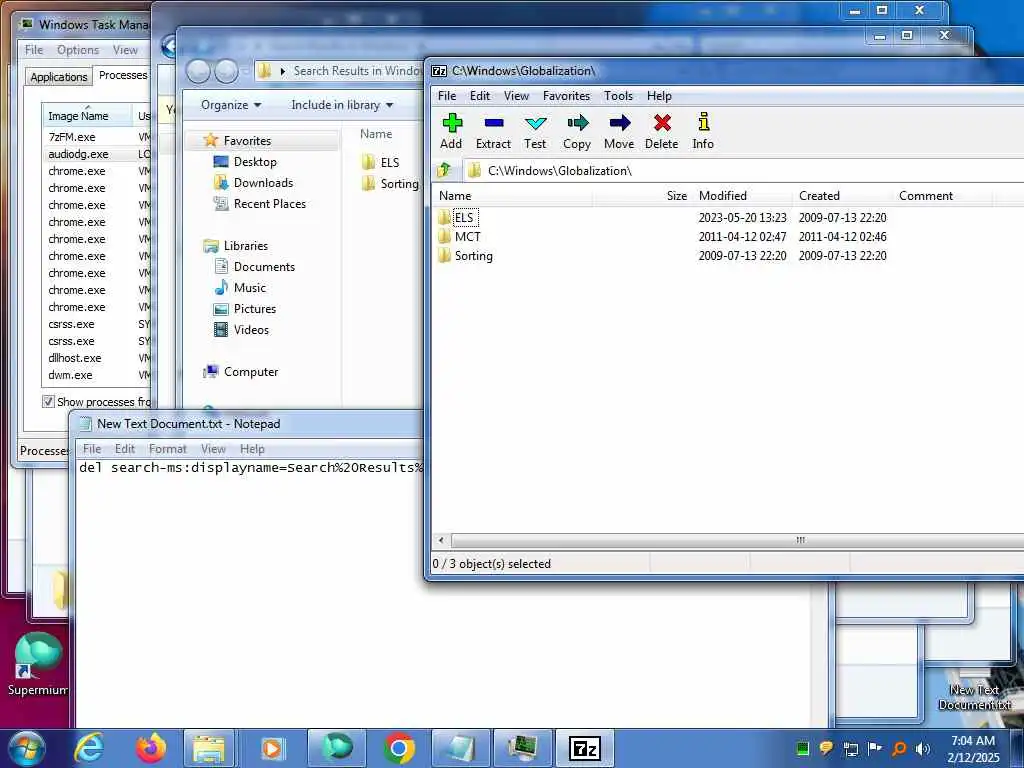The image size is (1024, 768).
Task: Sort 7-Zip list by Modified column
Action: point(743,196)
